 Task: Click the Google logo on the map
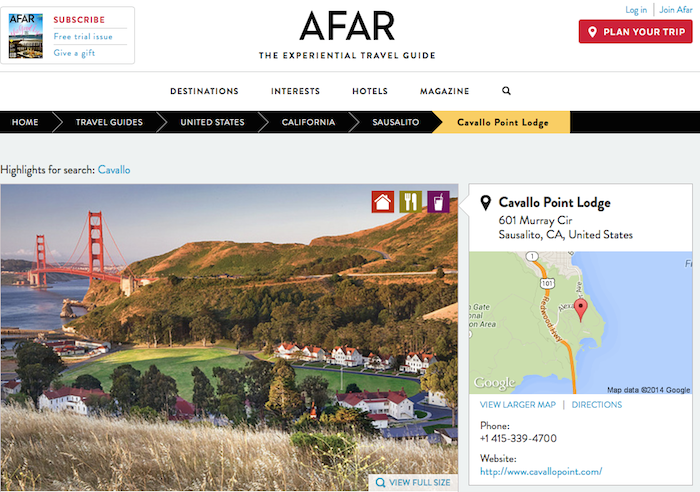coord(494,383)
